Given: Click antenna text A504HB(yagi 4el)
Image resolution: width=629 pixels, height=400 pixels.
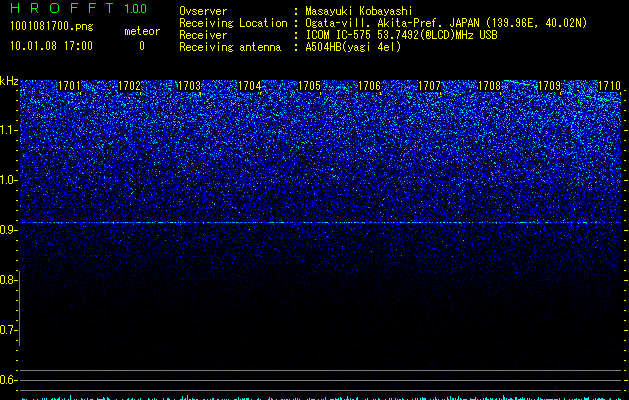Looking at the screenshot, I should 353,47.
